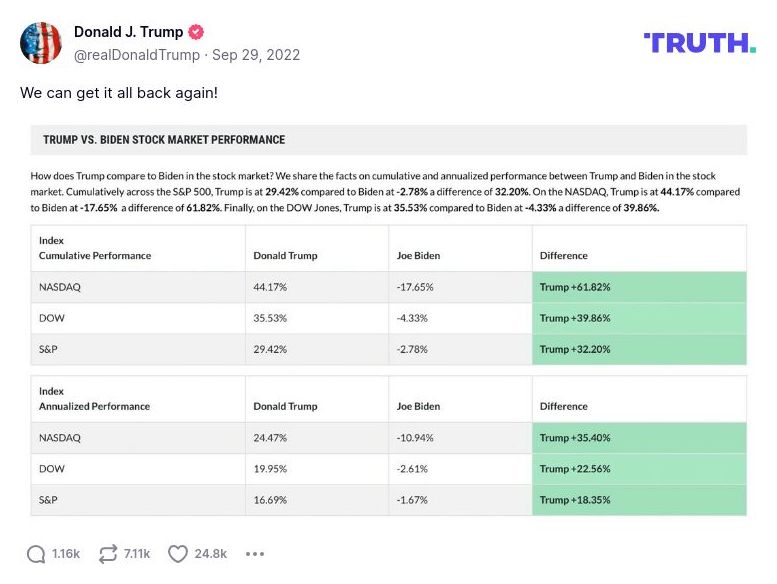Click the "-17.65%" Biden NASDAQ table value
777x584 pixels.
(414, 287)
